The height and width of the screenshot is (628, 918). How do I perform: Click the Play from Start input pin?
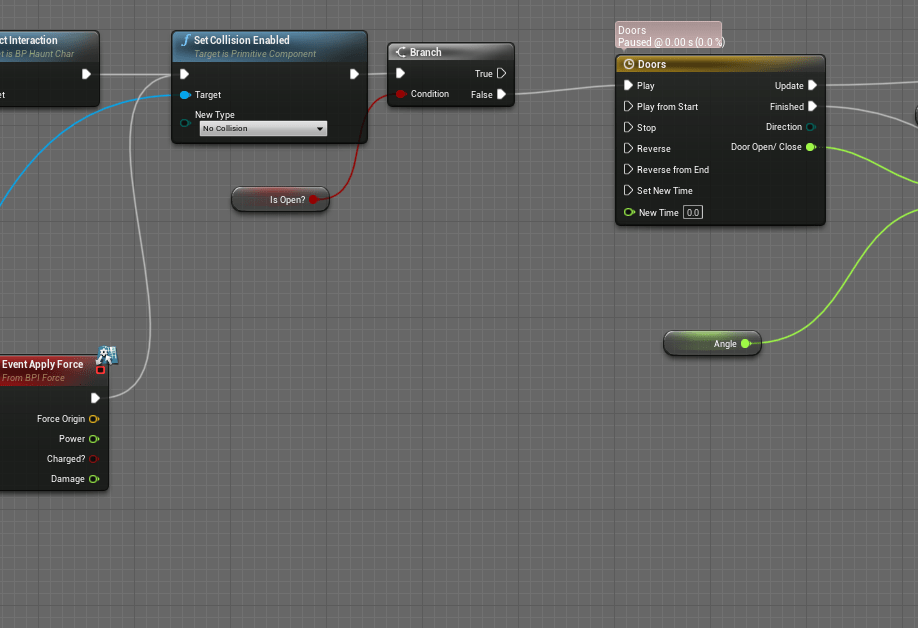628,107
